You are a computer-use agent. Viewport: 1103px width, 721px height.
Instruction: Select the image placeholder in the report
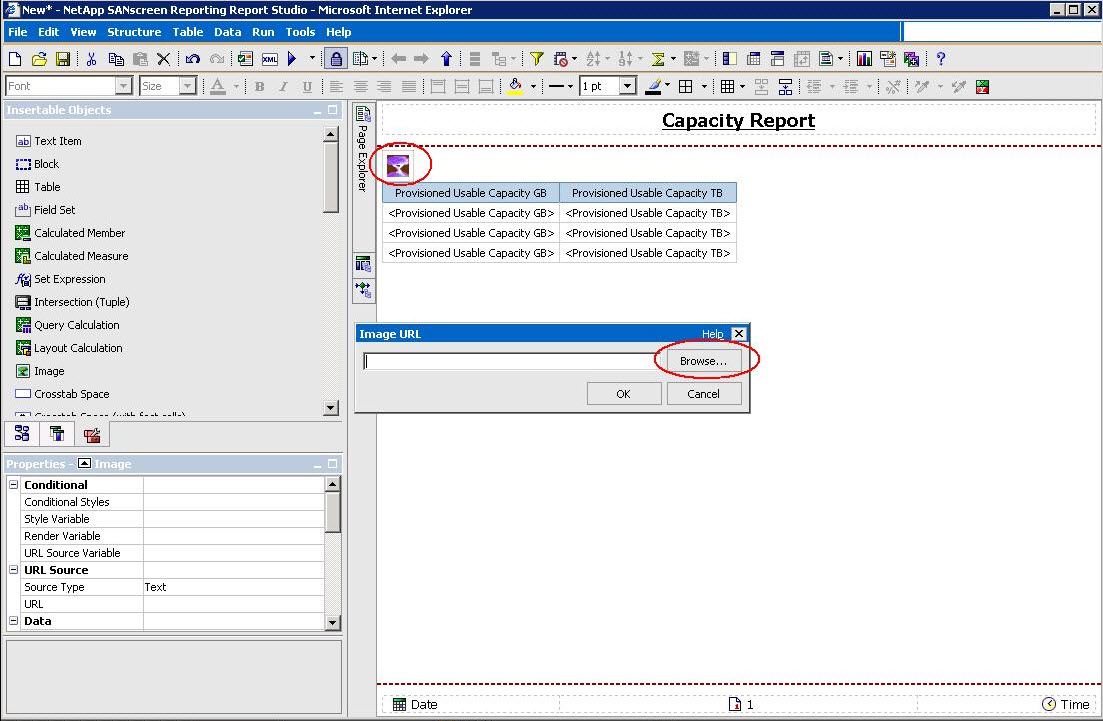click(x=398, y=166)
